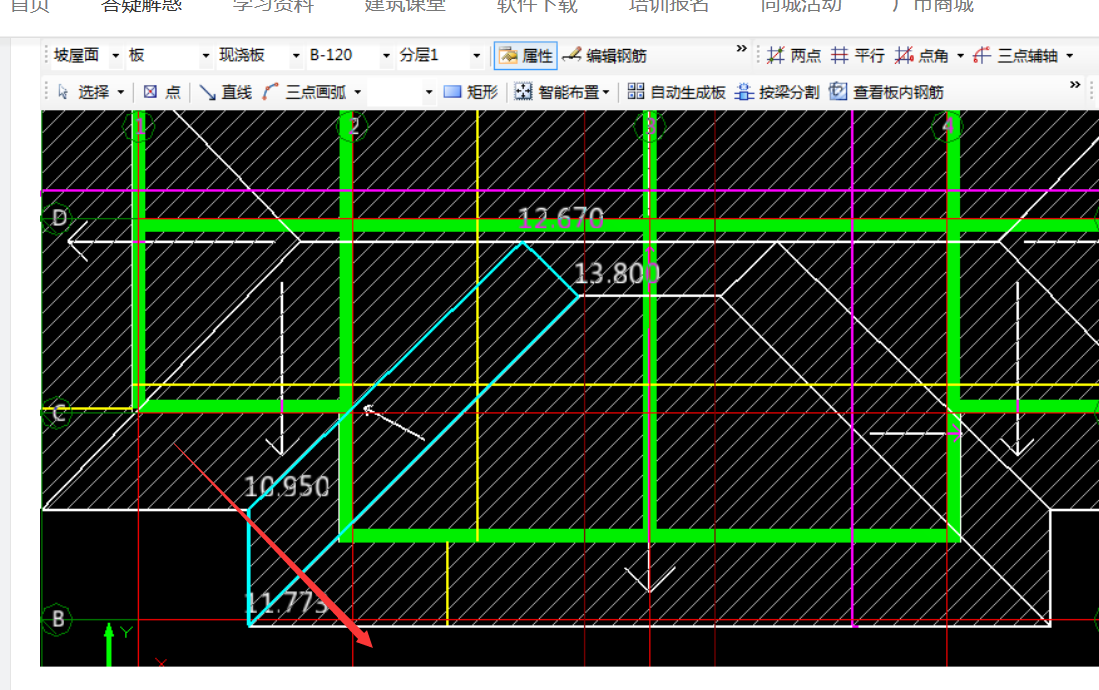Click the 10.950 elevation label
Screen dimensions: 1099x690
pos(287,487)
